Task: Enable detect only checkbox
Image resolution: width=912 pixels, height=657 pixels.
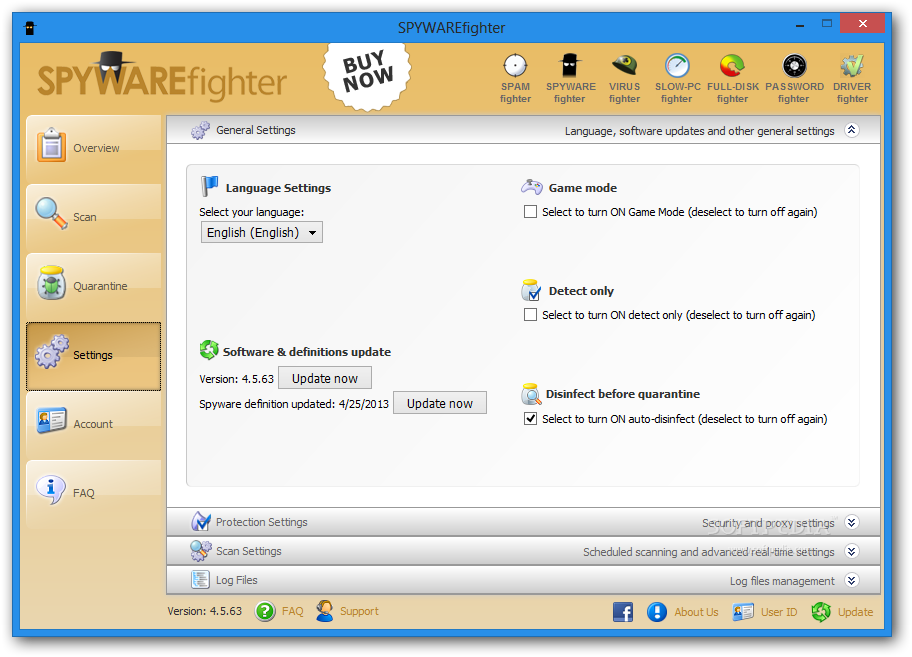Action: click(x=530, y=315)
